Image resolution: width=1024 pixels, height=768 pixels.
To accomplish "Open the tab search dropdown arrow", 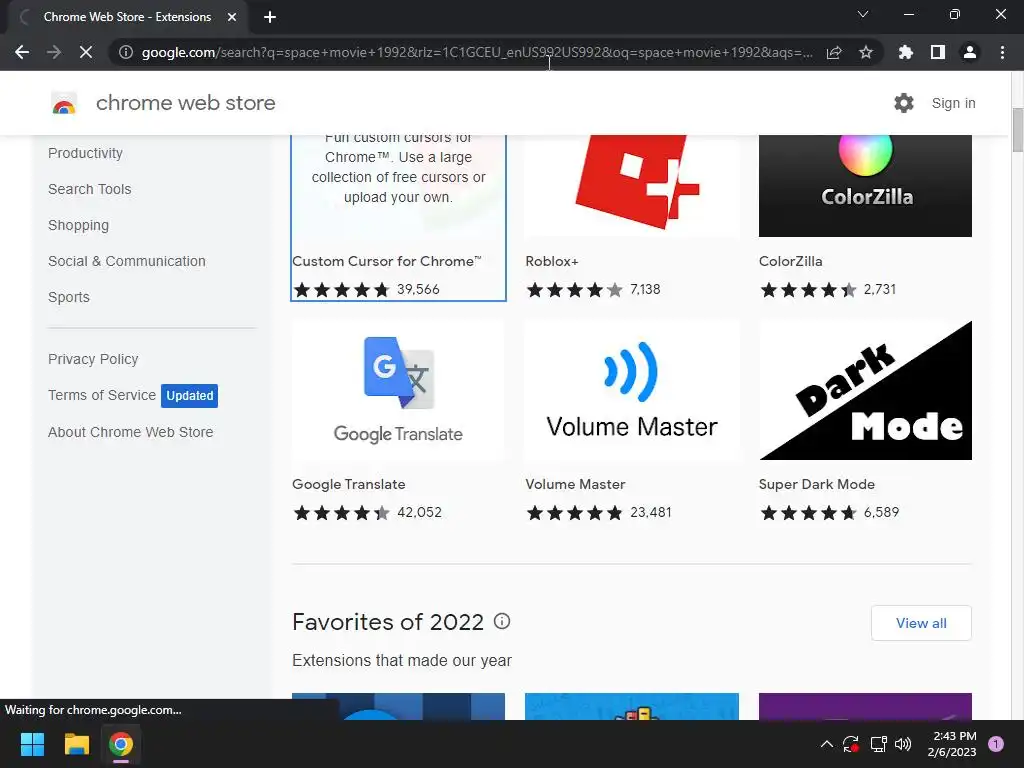I will pos(863,14).
